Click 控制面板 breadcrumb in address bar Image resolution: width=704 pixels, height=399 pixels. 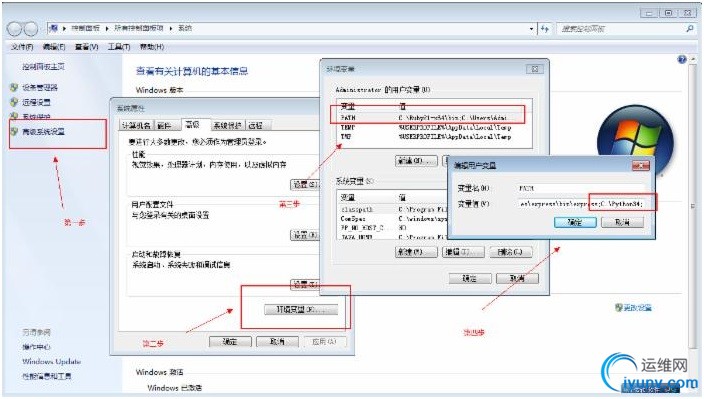click(85, 28)
